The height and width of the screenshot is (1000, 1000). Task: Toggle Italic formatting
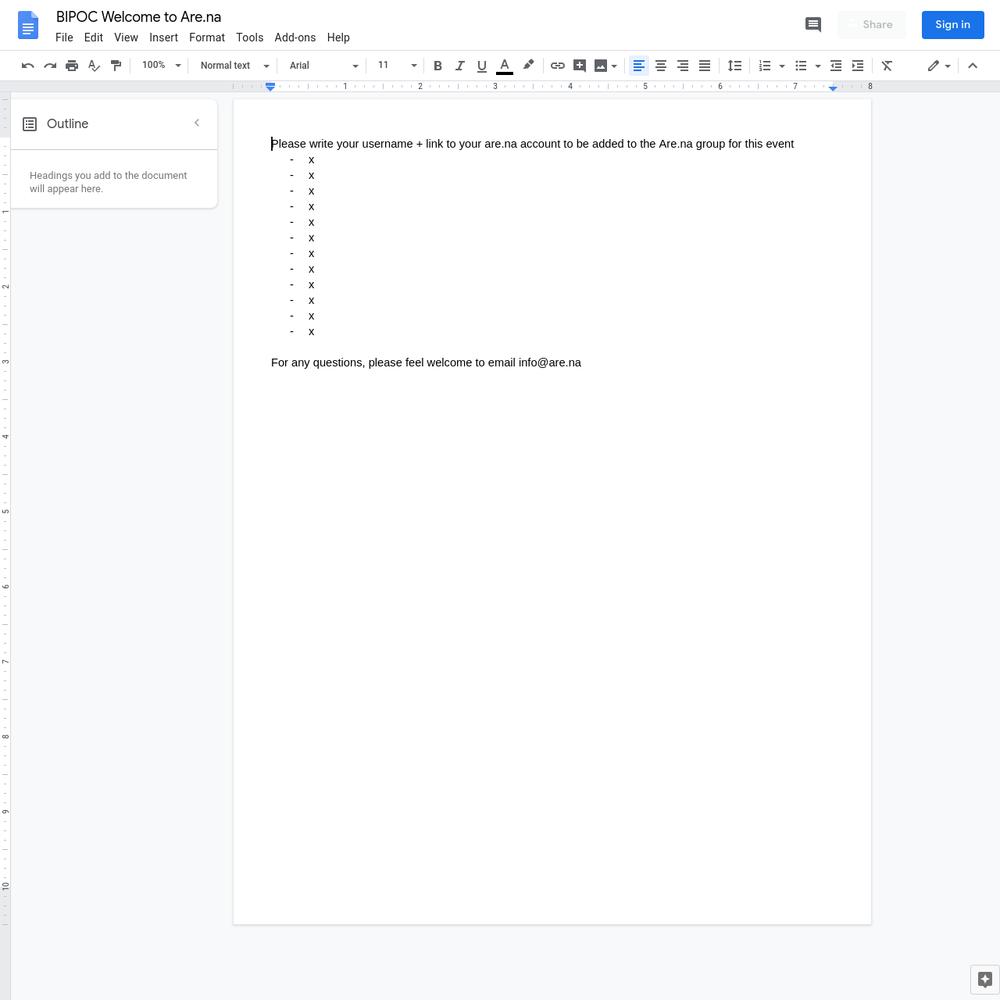tap(460, 66)
